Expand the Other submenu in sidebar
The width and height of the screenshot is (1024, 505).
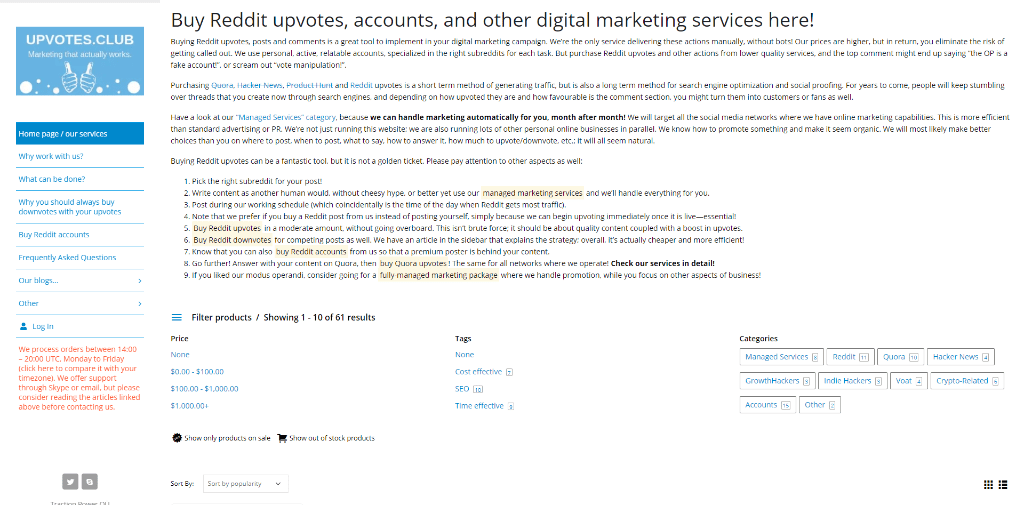138,303
